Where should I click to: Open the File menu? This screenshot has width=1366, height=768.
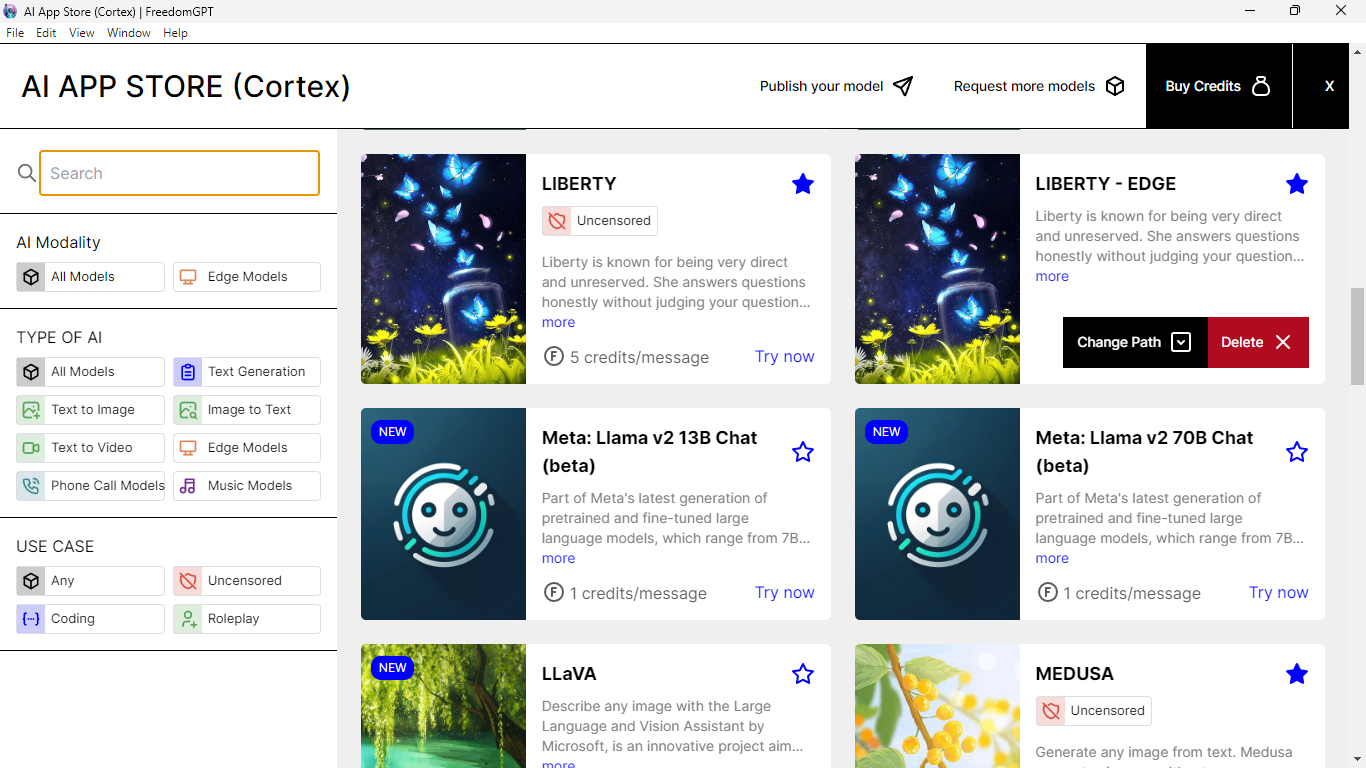[x=15, y=33]
